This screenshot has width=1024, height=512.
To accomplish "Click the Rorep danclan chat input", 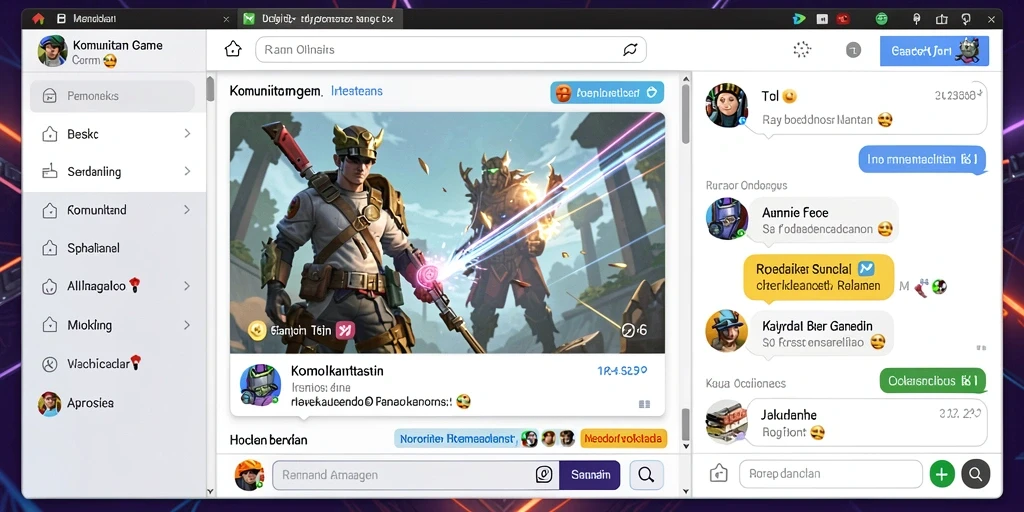I will point(831,473).
